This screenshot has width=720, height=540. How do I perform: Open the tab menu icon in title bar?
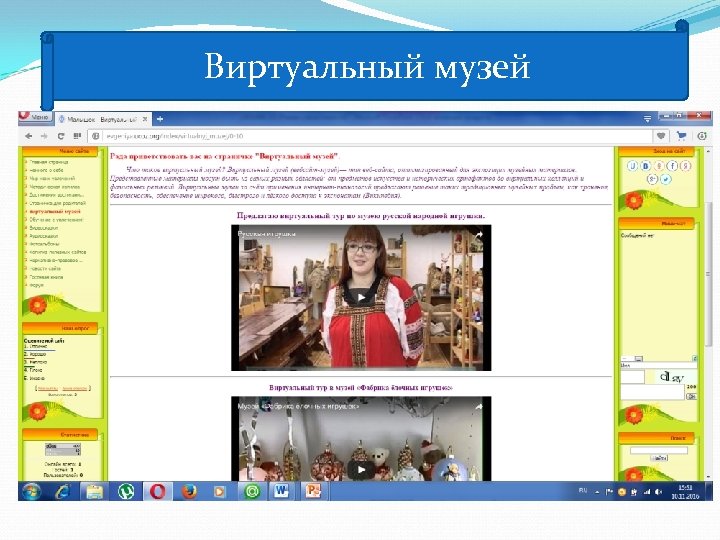tap(647, 119)
